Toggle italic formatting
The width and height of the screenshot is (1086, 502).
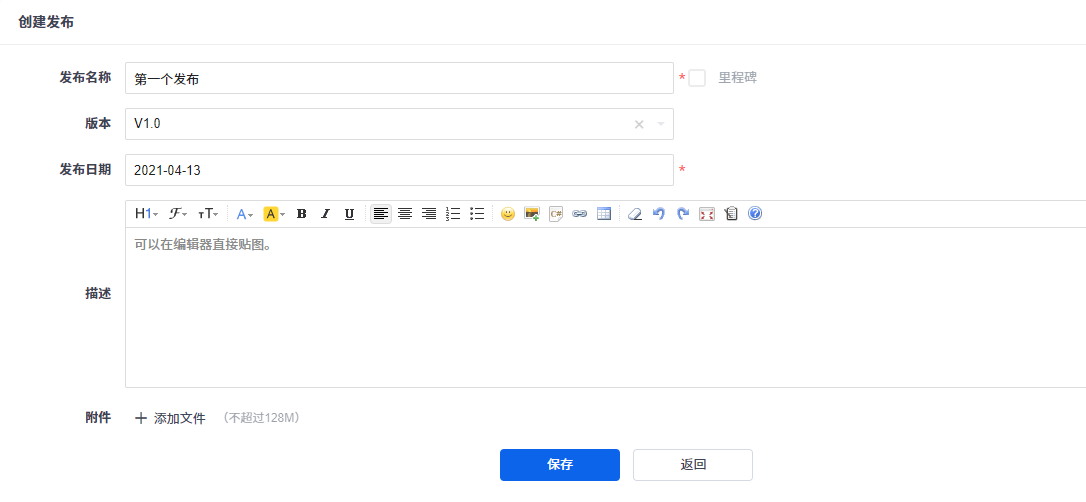click(x=326, y=214)
